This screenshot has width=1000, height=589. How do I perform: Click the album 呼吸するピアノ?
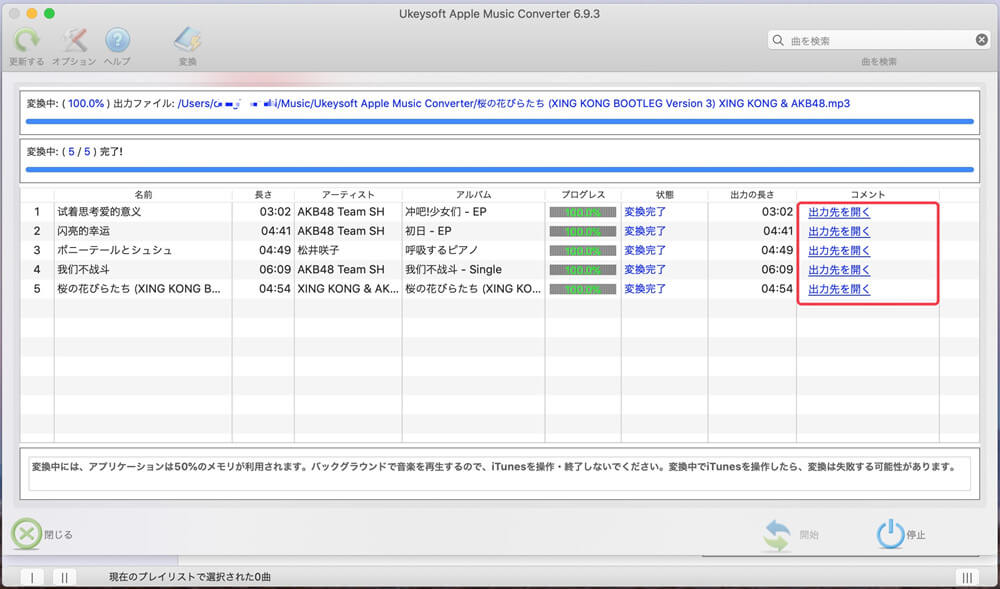click(442, 250)
